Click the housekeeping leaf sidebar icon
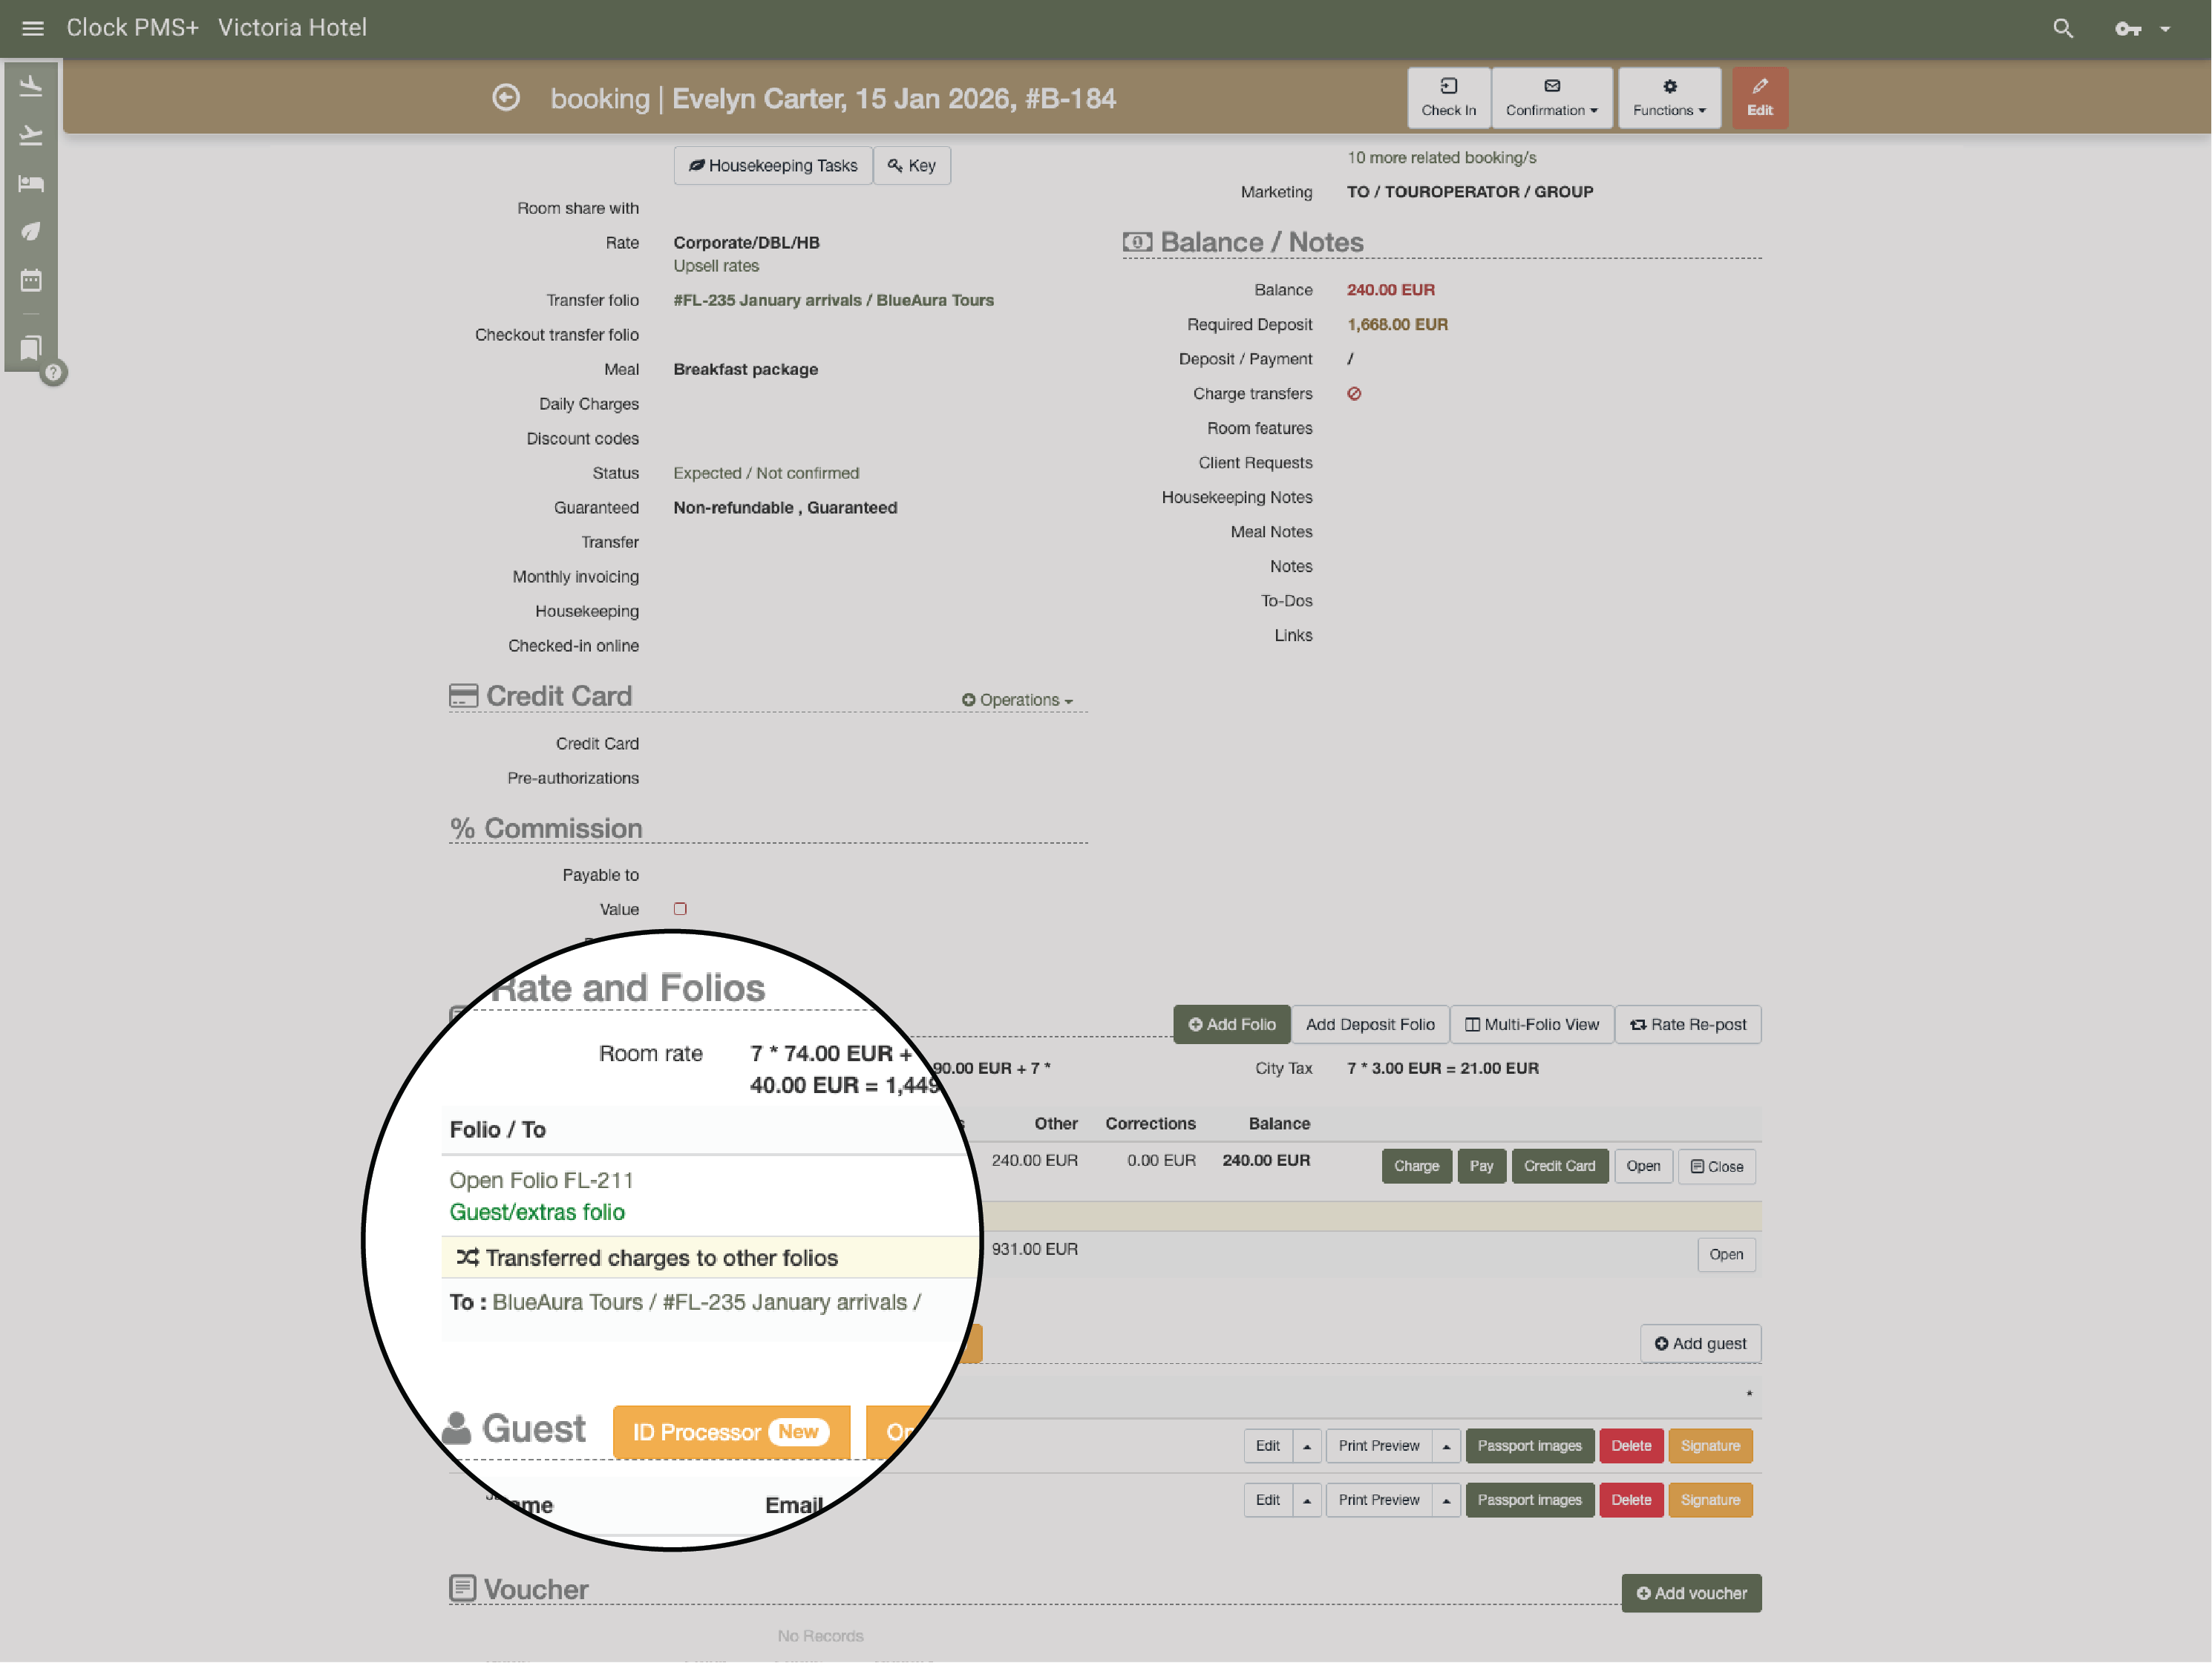The height and width of the screenshot is (1663, 2212). coord(31,231)
